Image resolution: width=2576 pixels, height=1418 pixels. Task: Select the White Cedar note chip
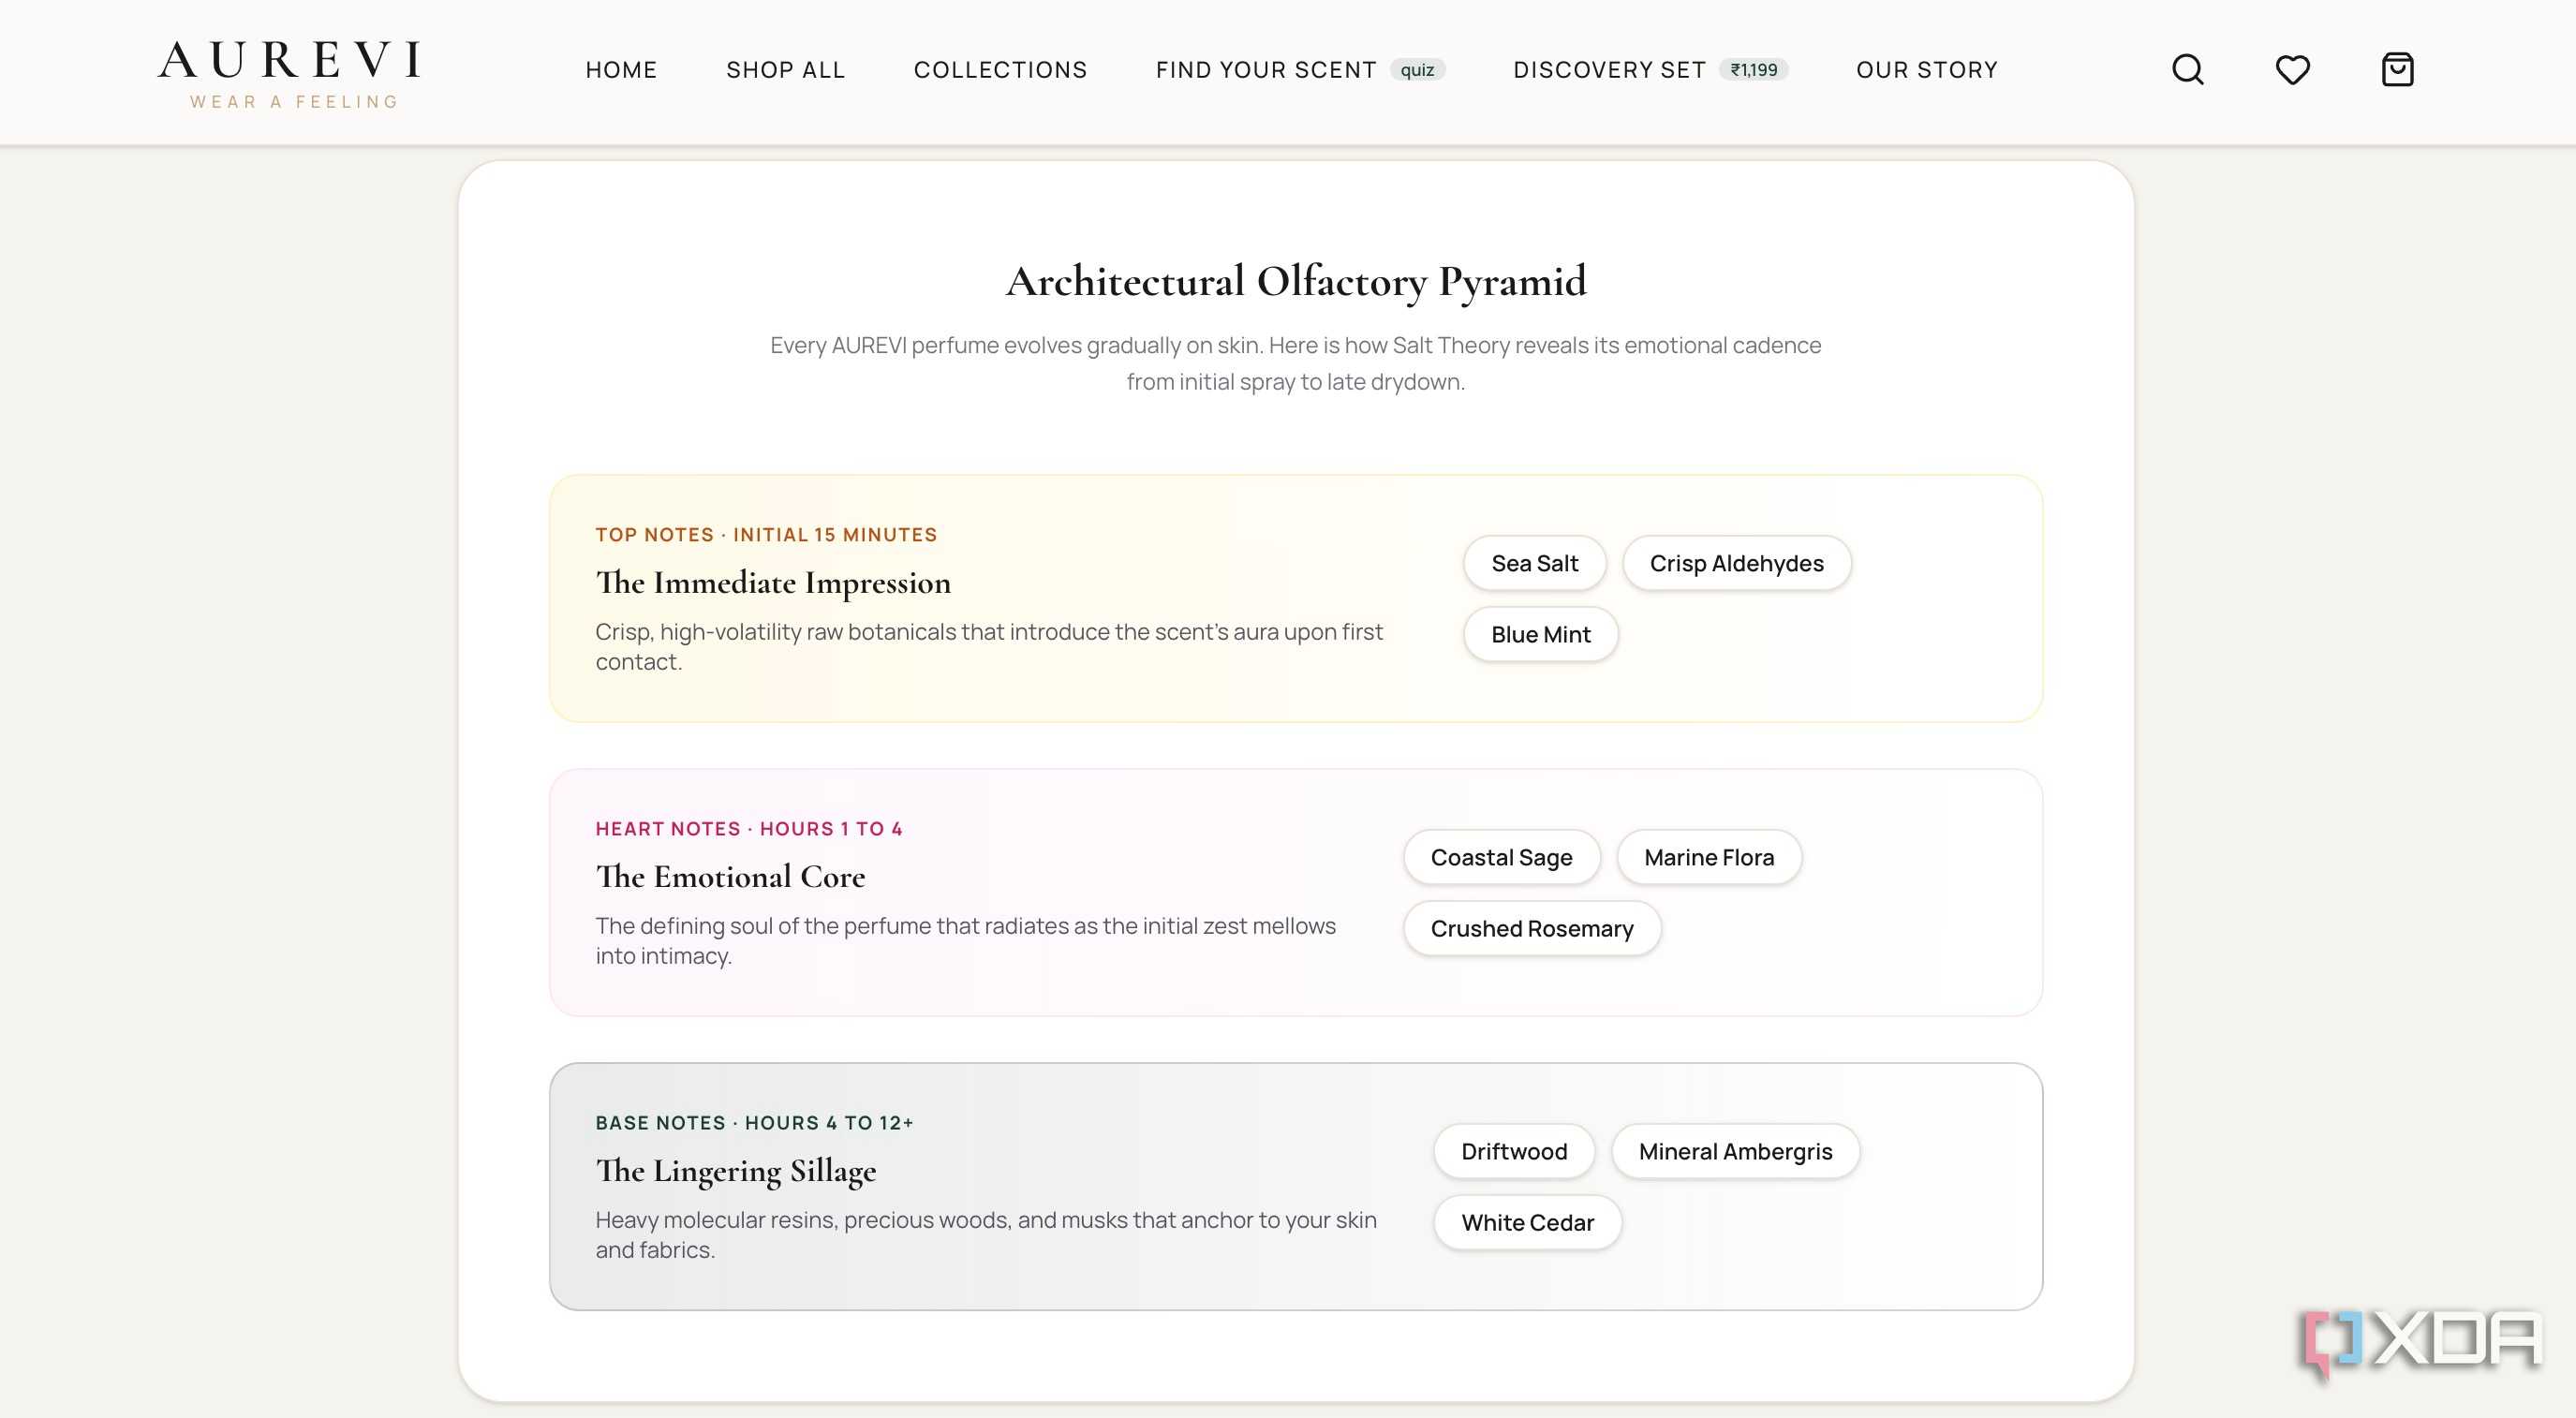(x=1527, y=1222)
